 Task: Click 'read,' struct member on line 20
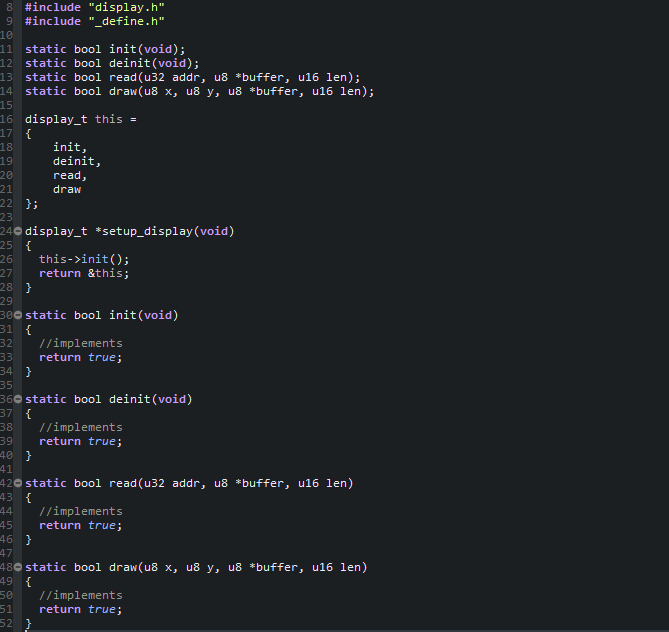(70, 175)
